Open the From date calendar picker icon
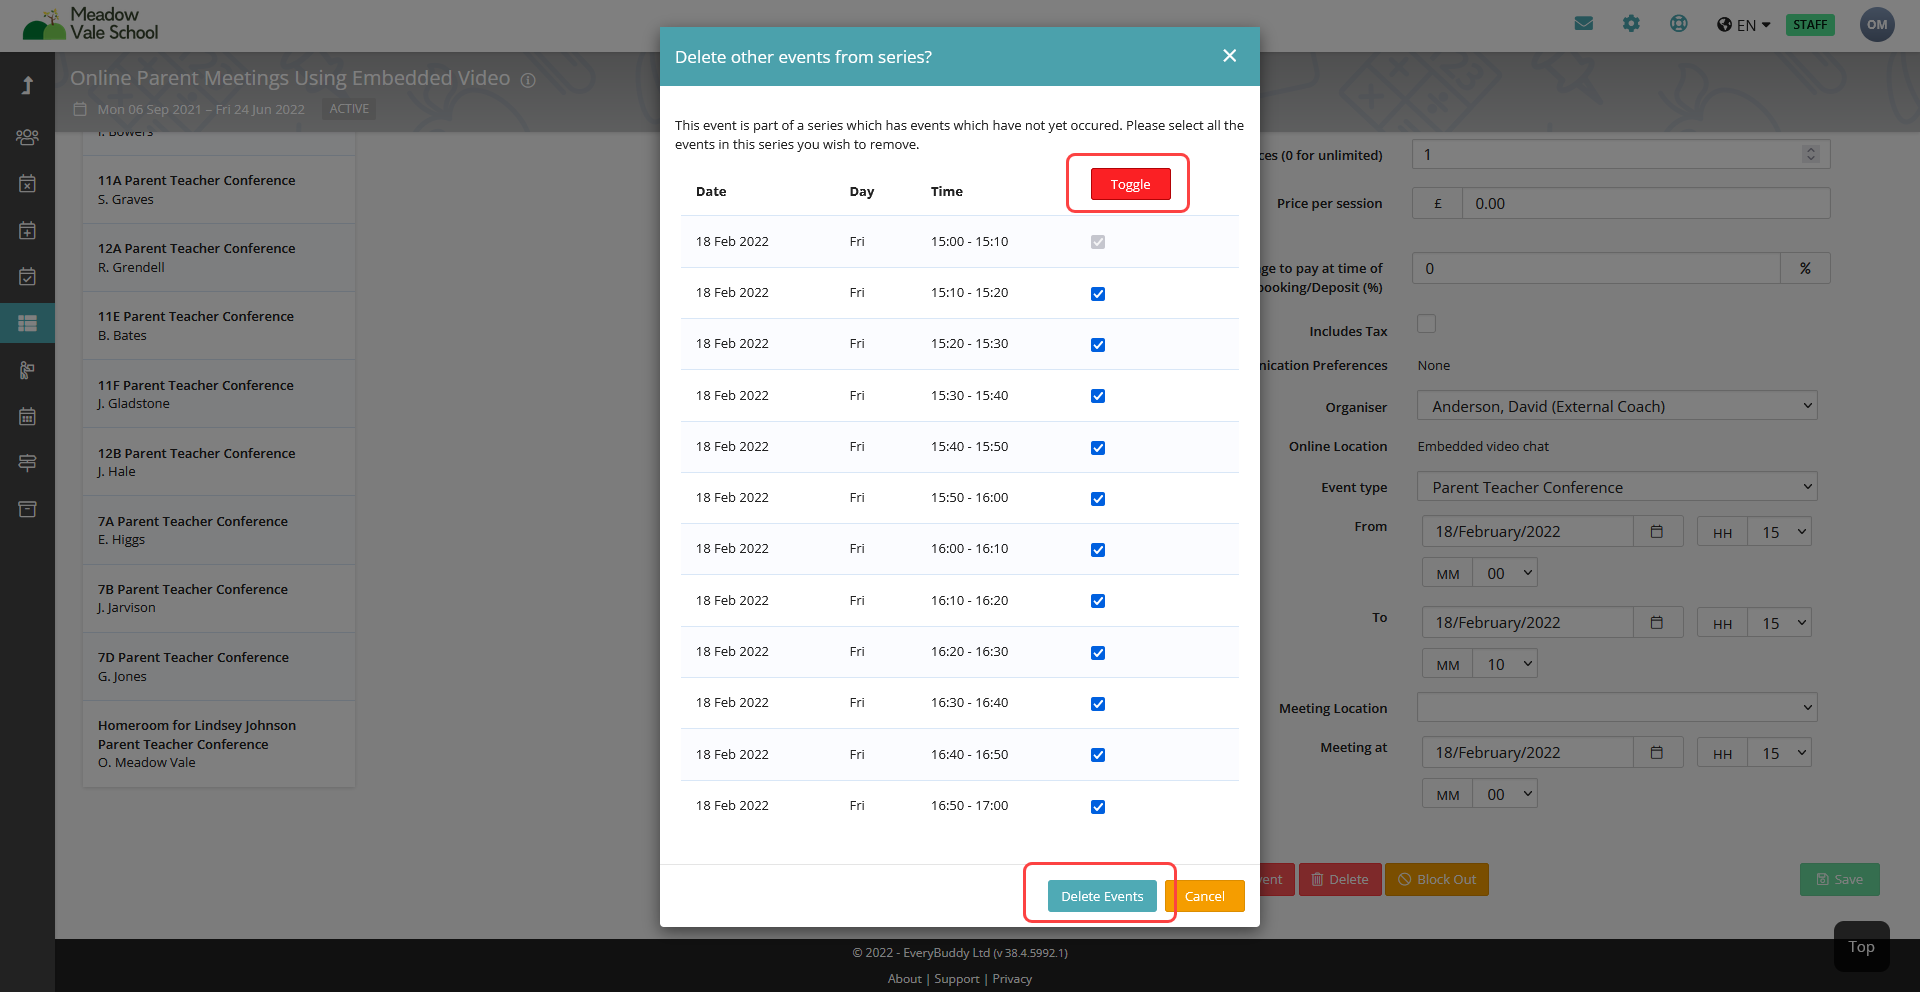The height and width of the screenshot is (992, 1920). [1657, 532]
